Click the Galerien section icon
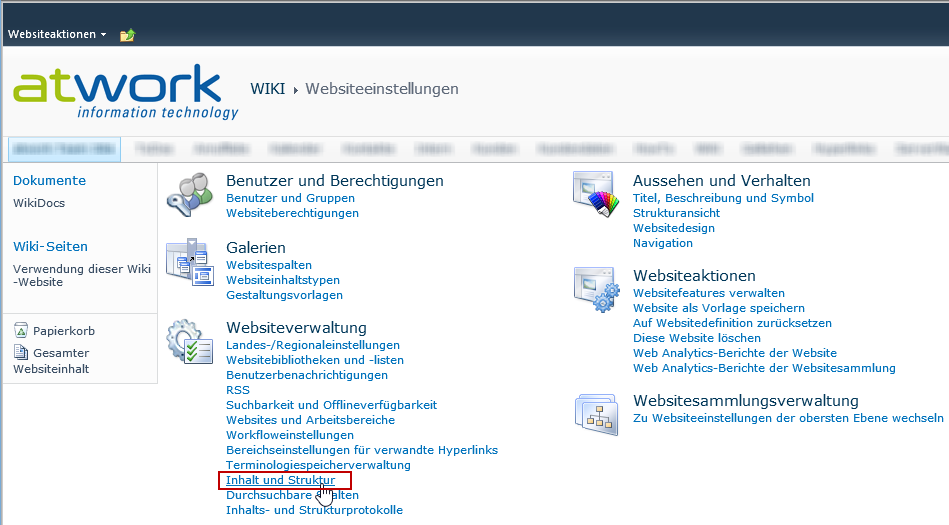 tap(189, 262)
